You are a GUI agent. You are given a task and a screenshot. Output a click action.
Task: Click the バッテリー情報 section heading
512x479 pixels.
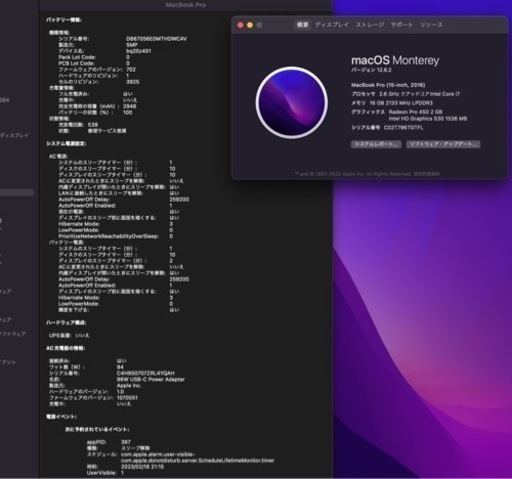pyautogui.click(x=64, y=20)
